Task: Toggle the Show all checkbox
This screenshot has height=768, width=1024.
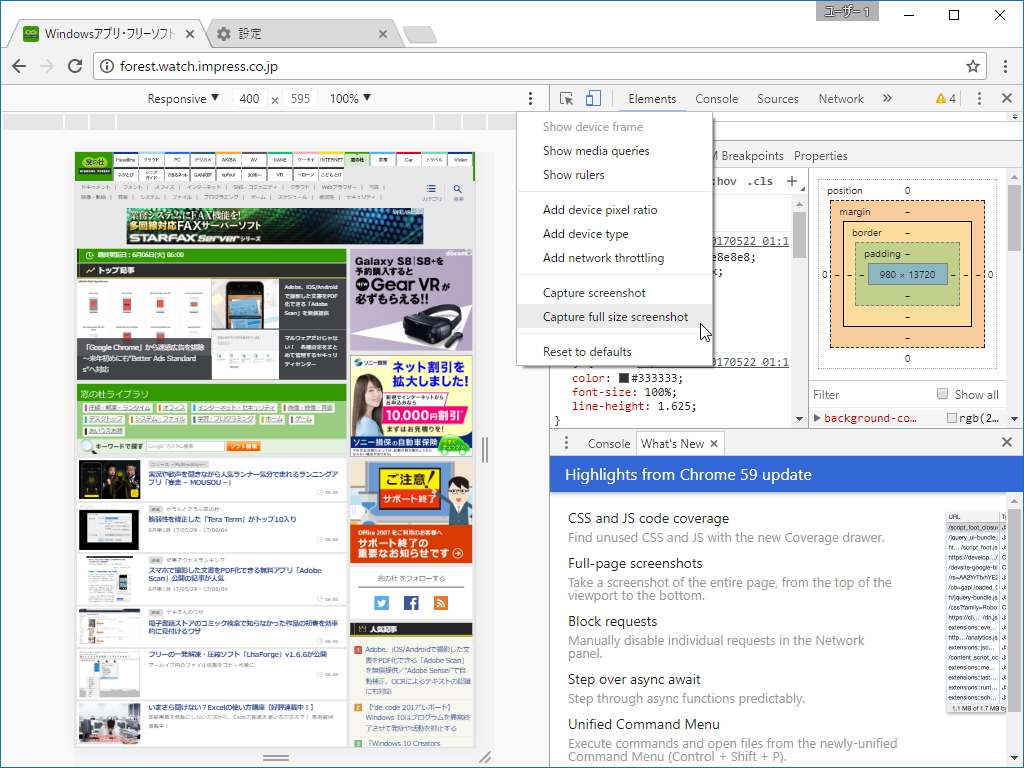Action: (x=942, y=394)
